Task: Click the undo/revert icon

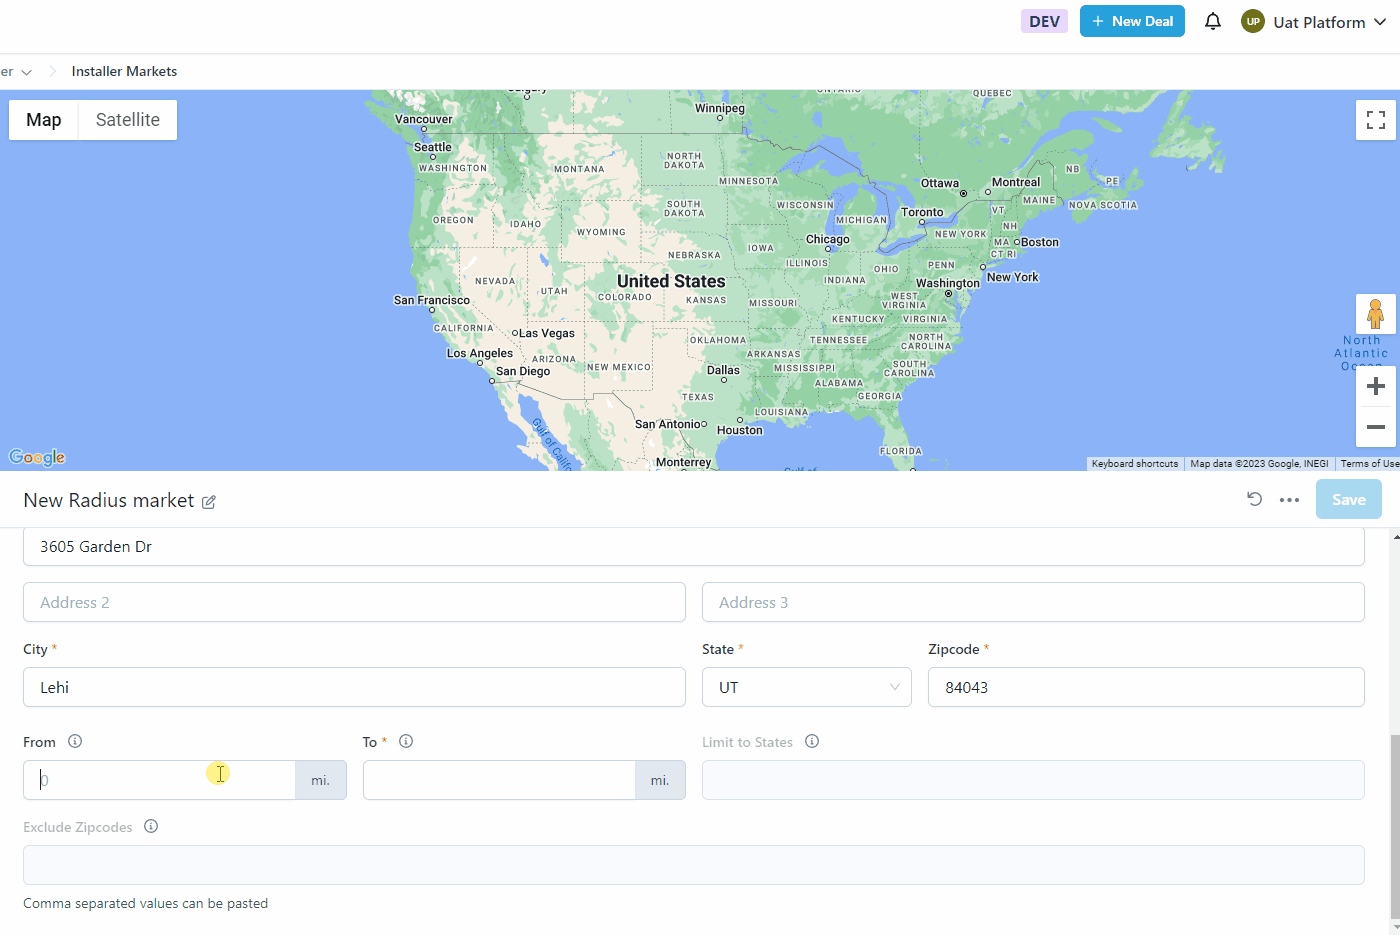Action: click(x=1254, y=499)
